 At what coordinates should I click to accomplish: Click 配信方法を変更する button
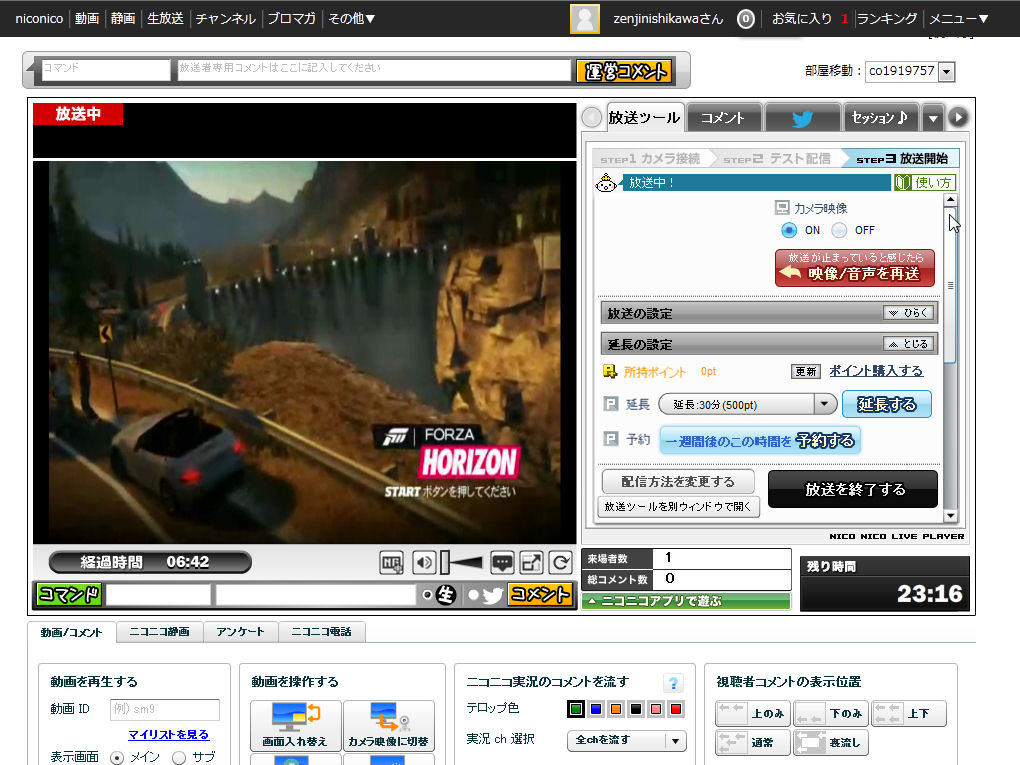point(678,481)
